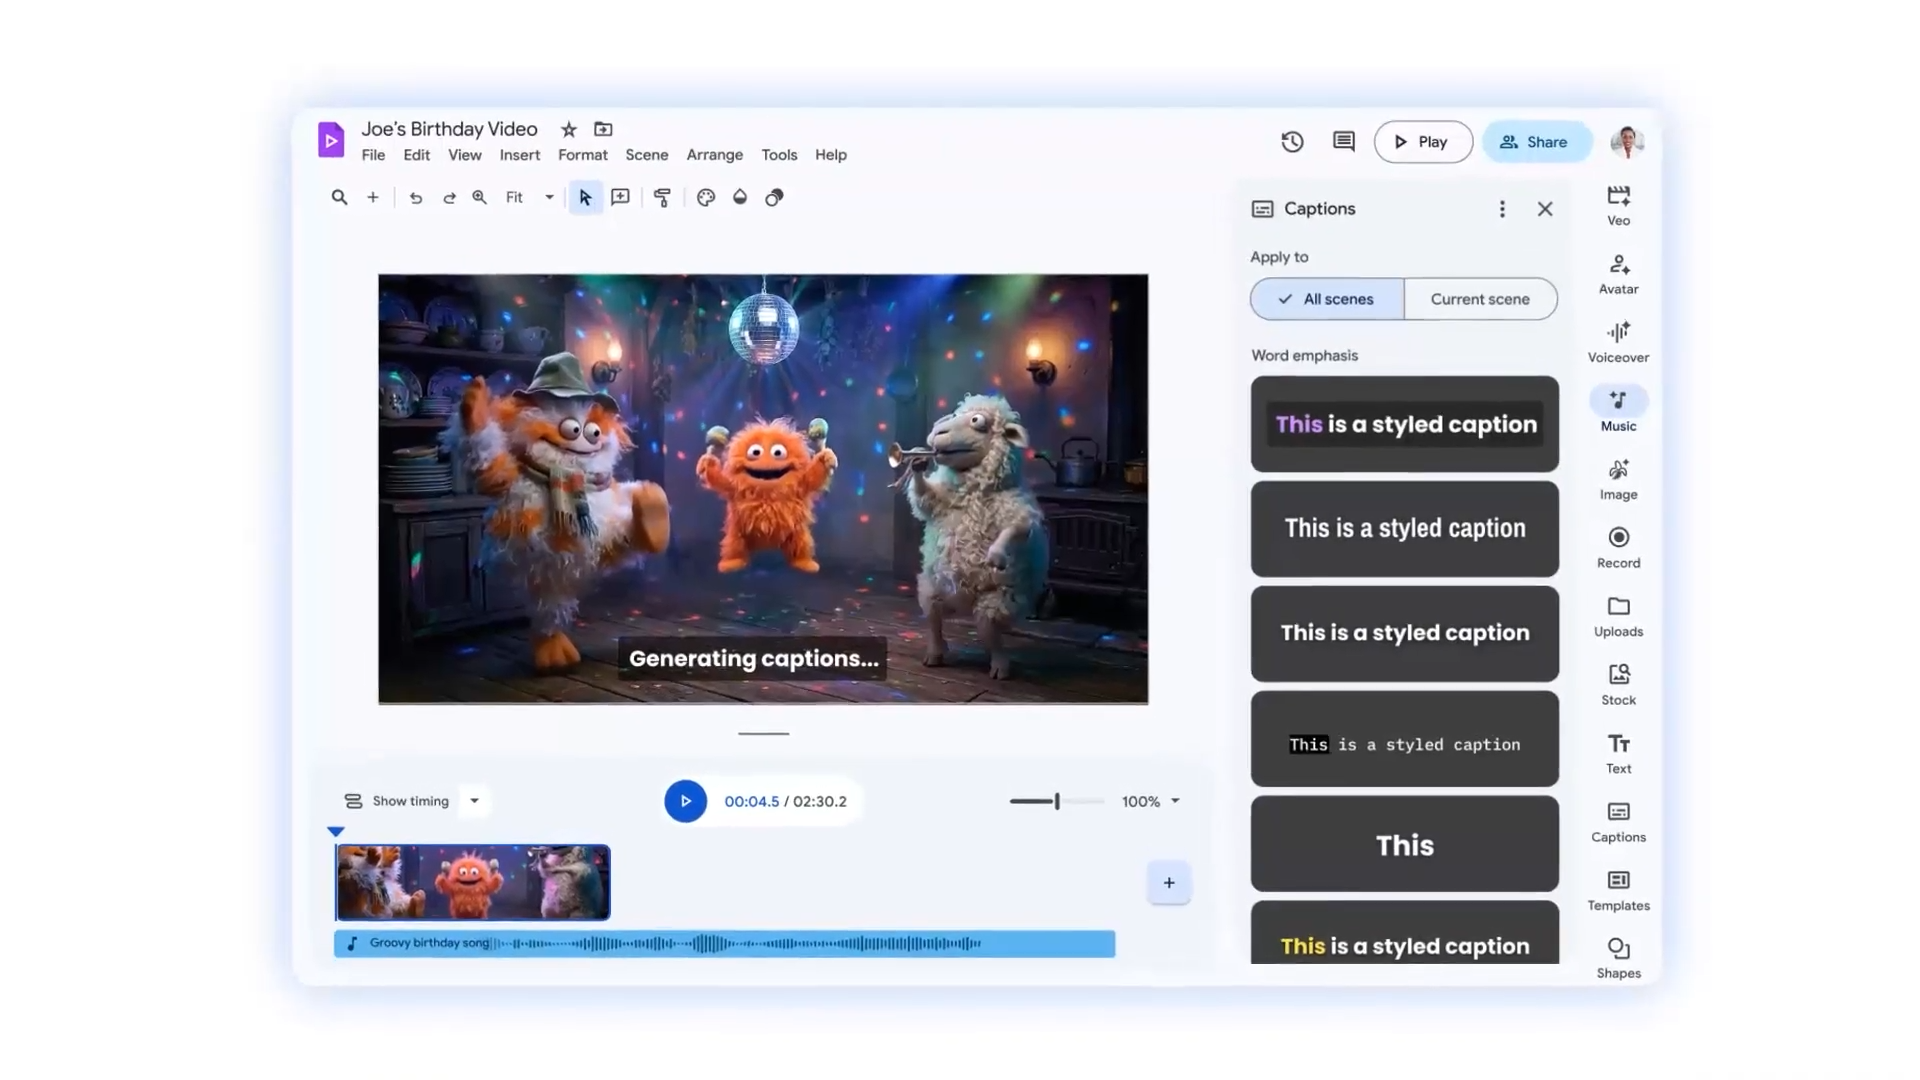Open version history clock icon

pyautogui.click(x=1292, y=142)
